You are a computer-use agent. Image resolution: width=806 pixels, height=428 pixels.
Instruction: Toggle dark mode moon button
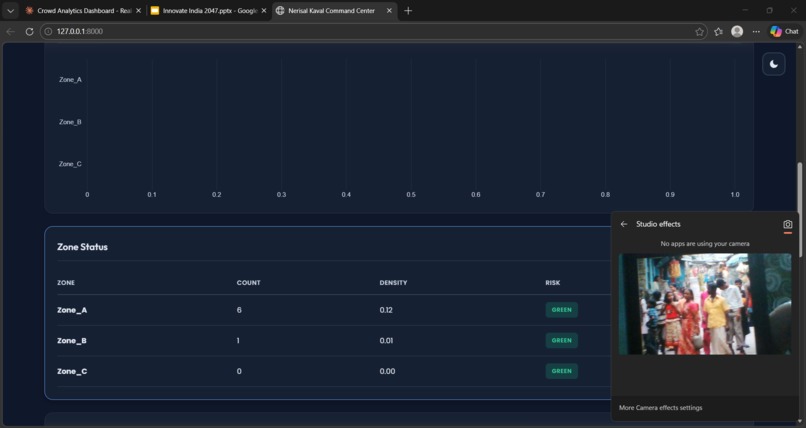[774, 64]
